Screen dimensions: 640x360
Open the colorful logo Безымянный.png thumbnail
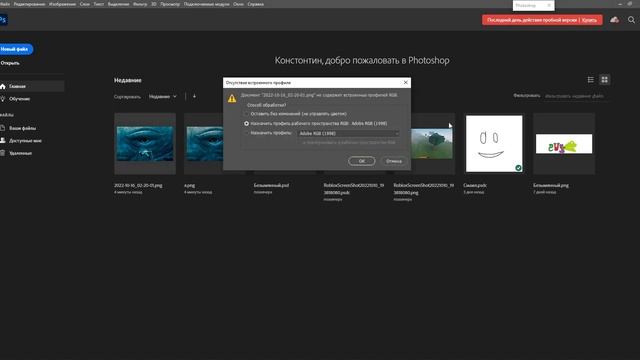point(564,144)
